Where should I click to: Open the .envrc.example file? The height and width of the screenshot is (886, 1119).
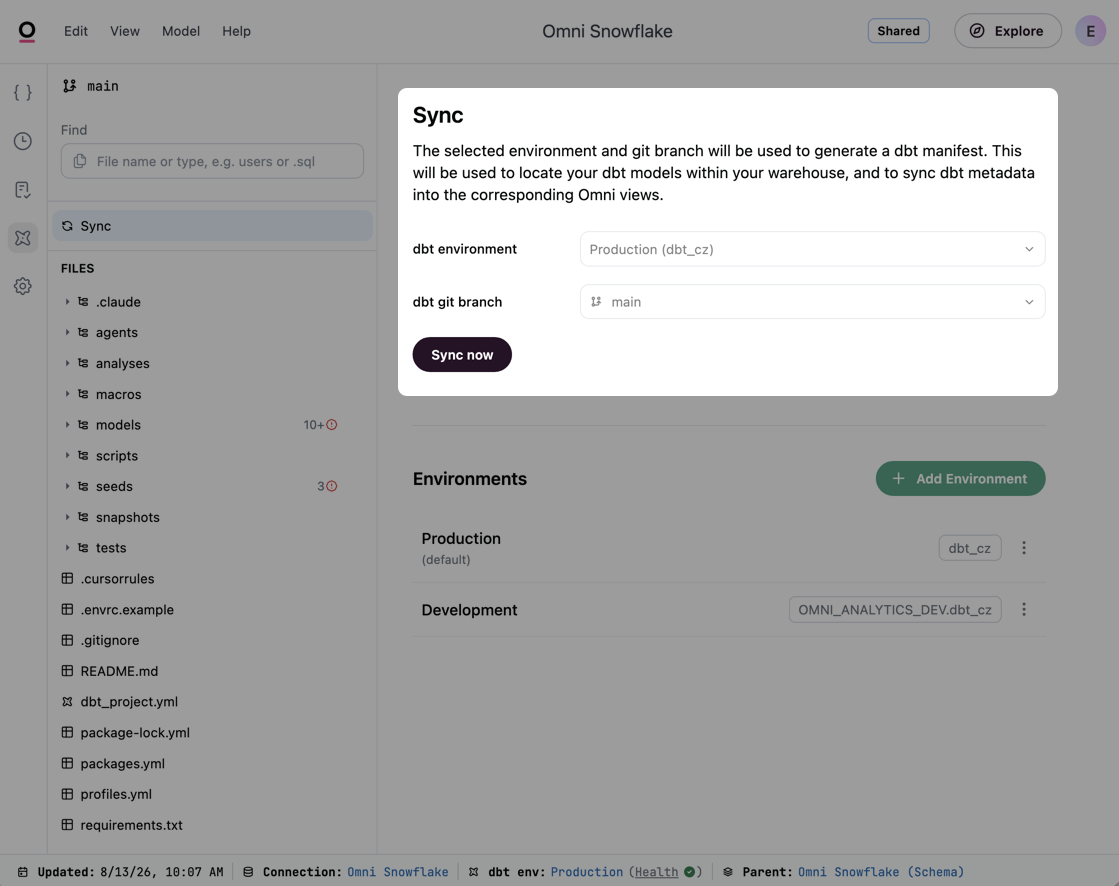[127, 609]
